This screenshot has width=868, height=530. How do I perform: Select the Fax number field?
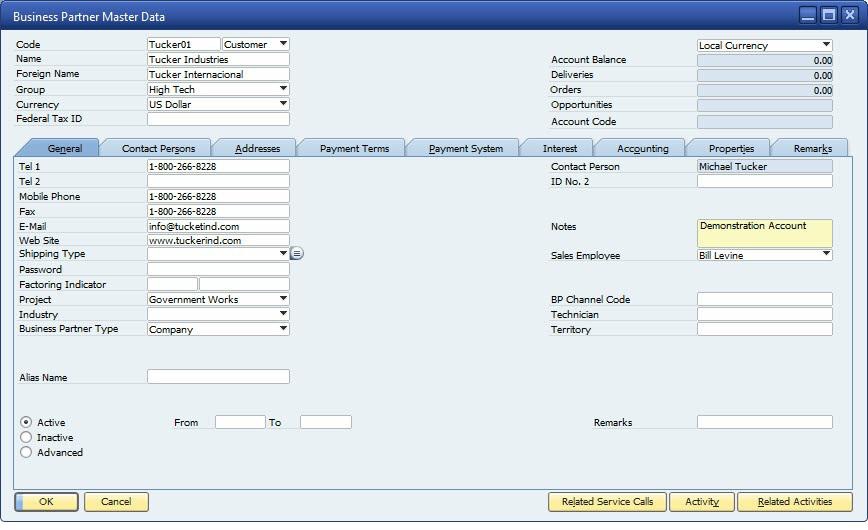point(218,210)
